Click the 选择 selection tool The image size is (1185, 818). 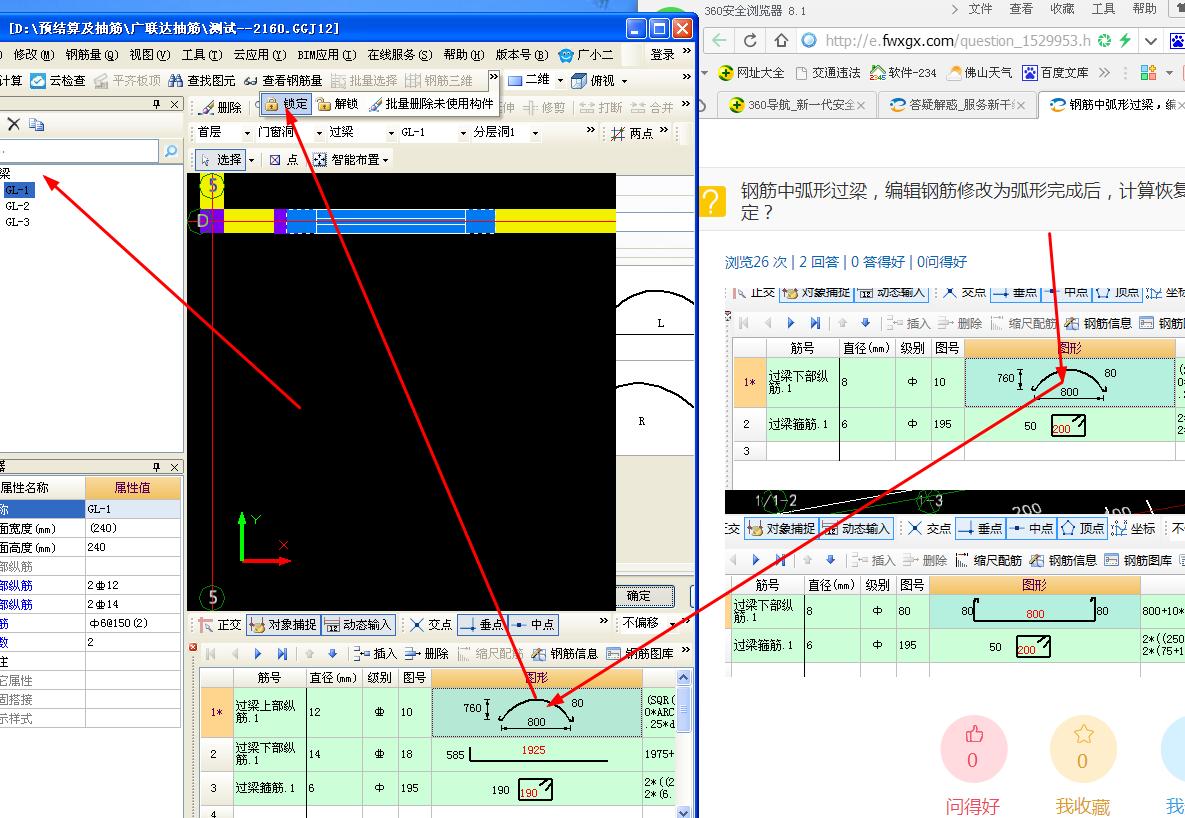click(x=221, y=160)
